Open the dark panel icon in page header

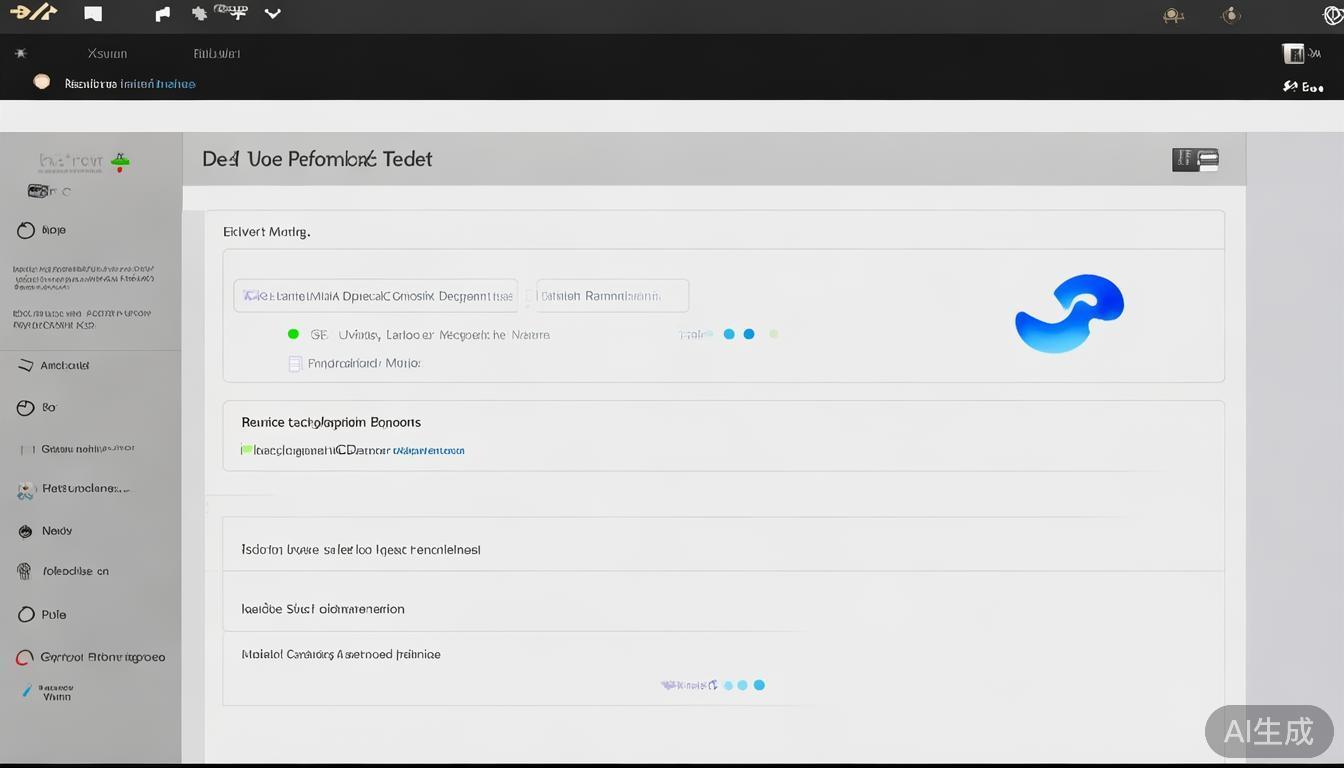point(1195,159)
